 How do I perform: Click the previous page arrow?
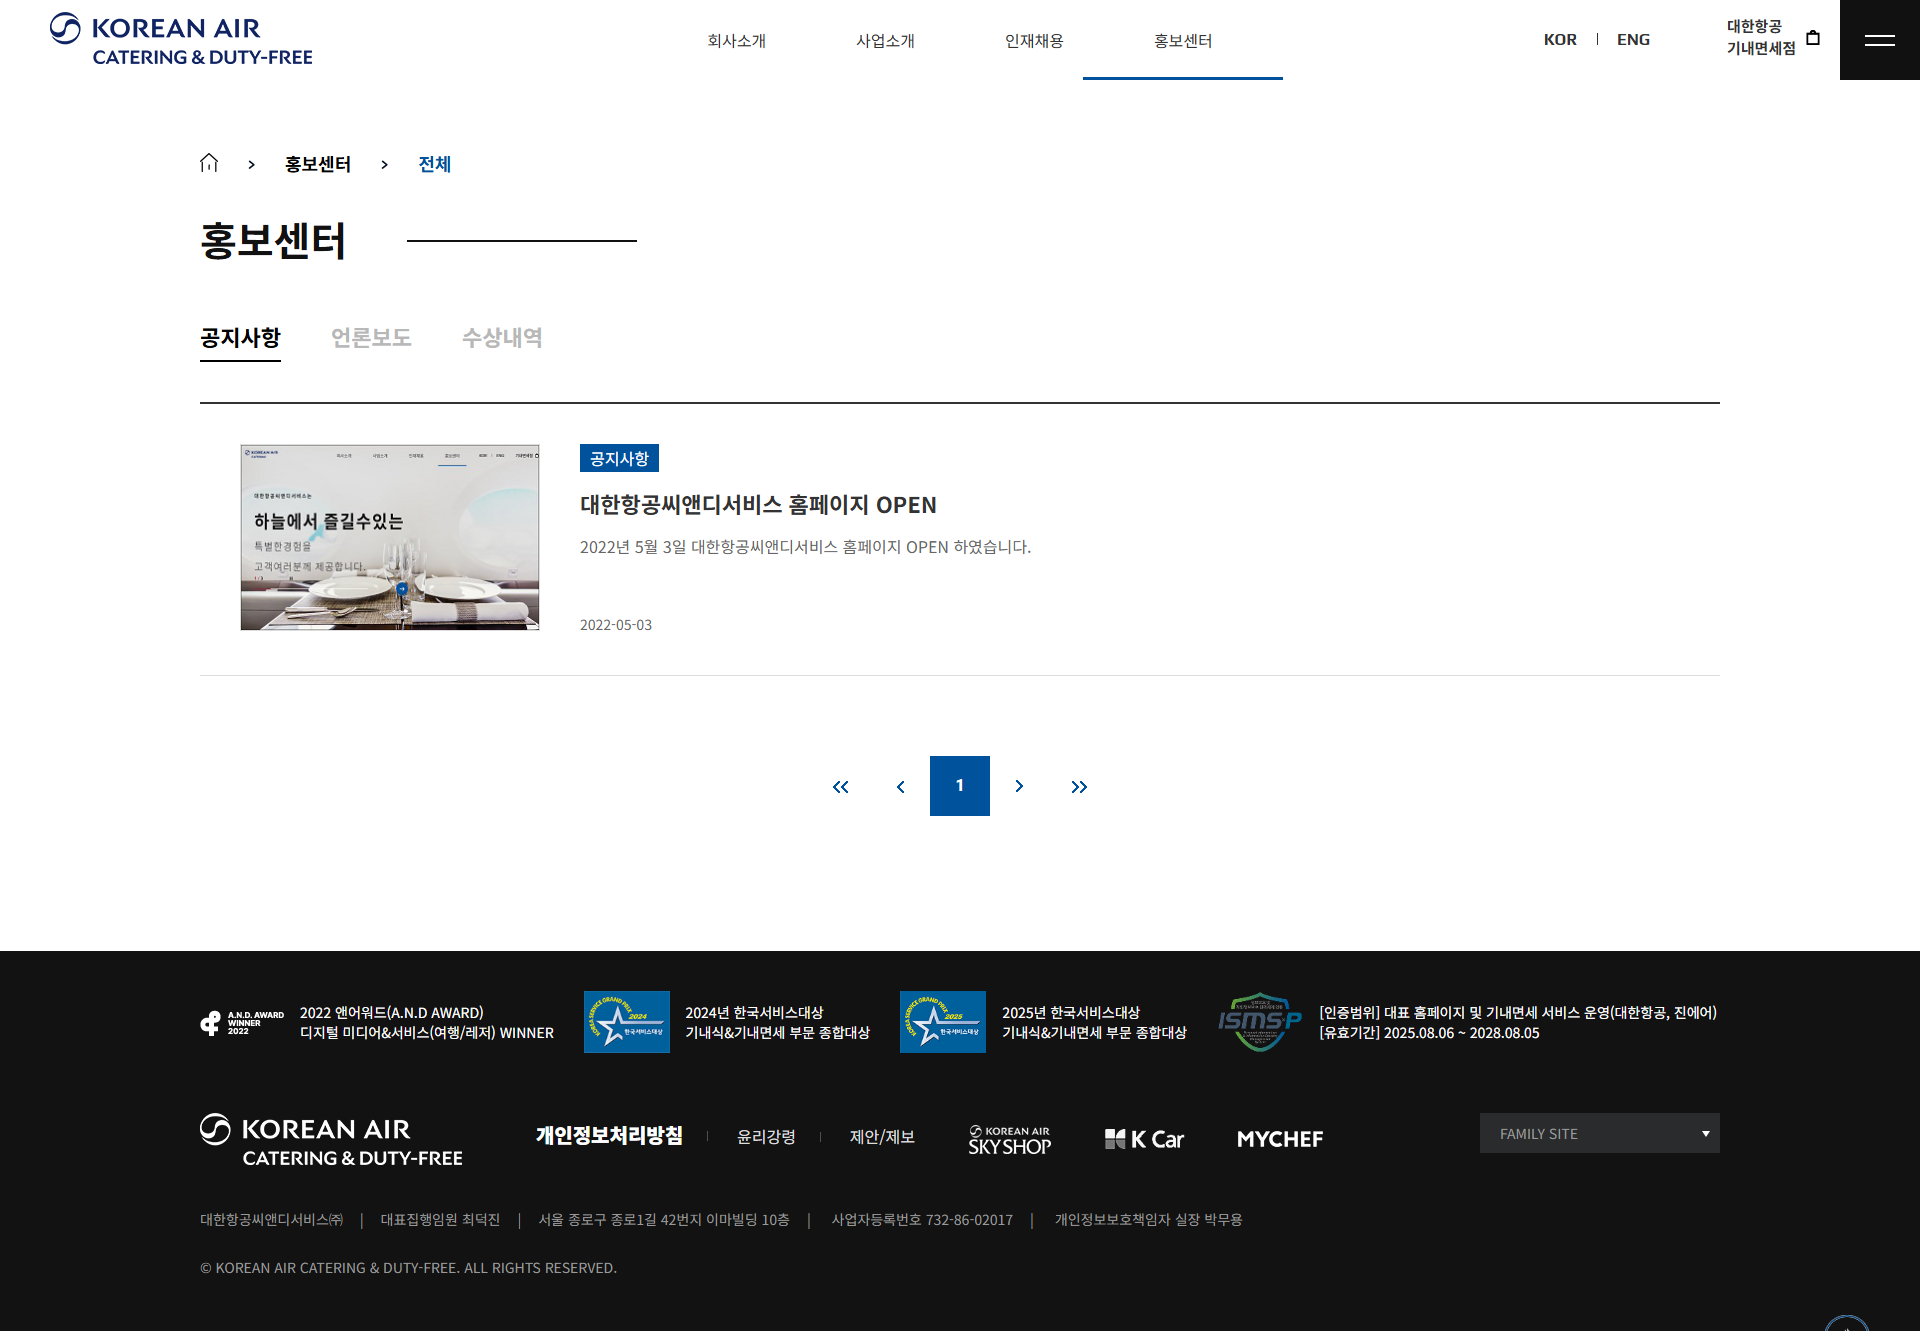(x=901, y=787)
